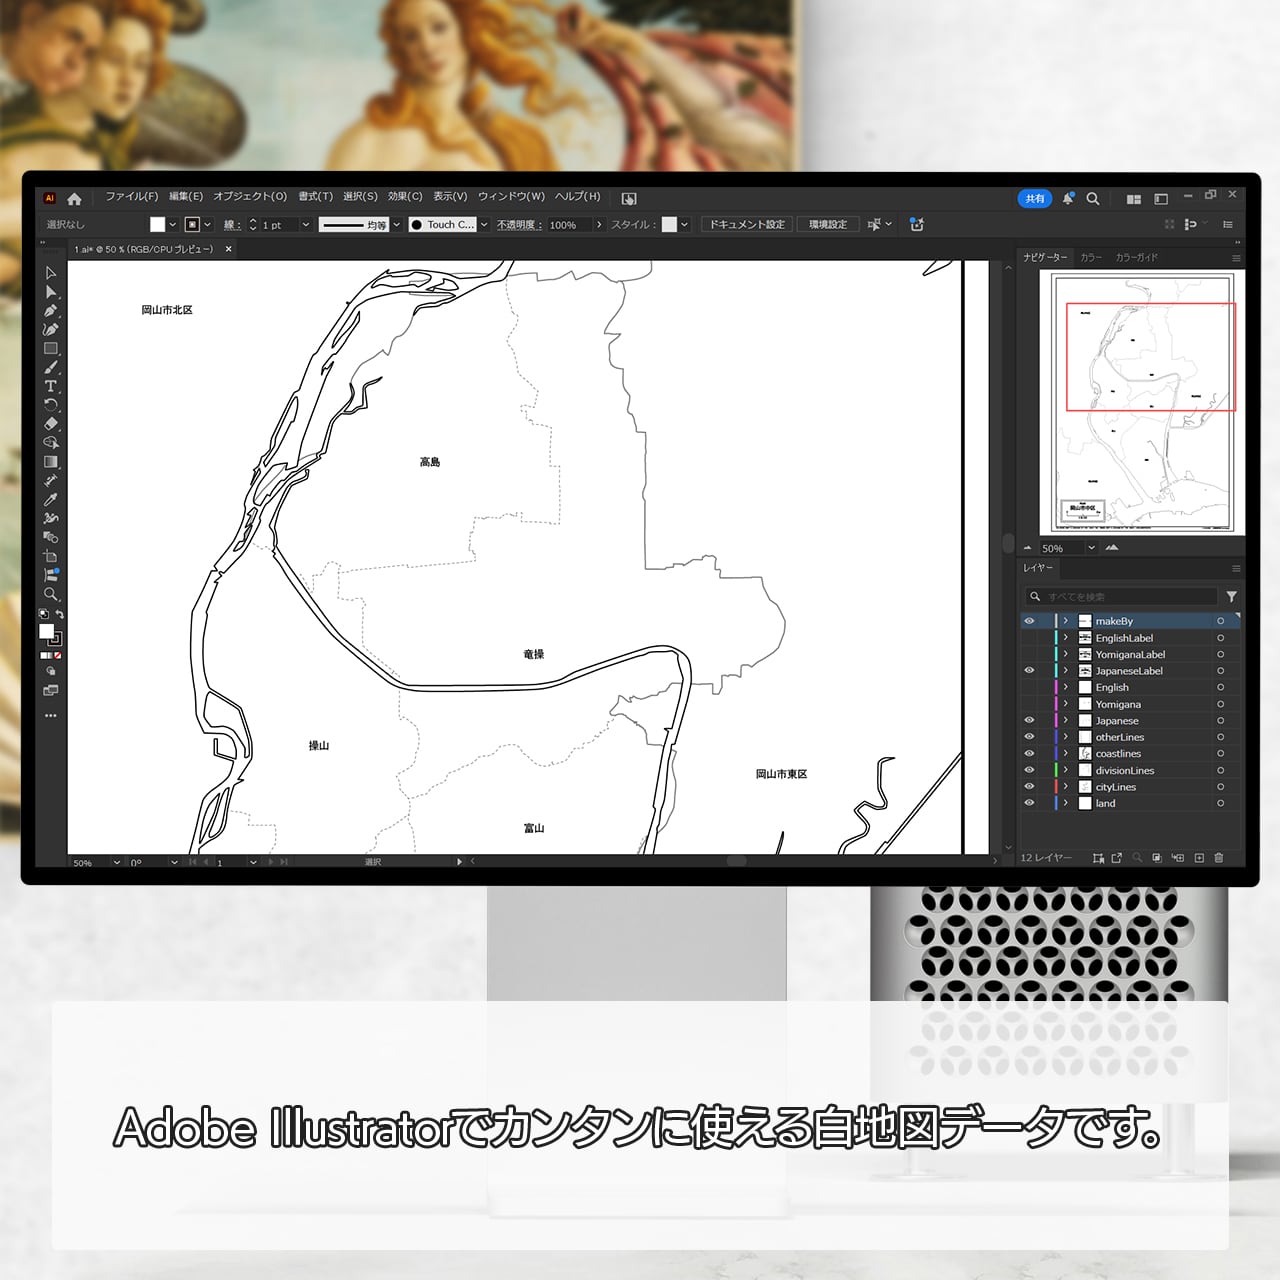Click the 環境設定 button
The image size is (1280, 1280).
click(x=827, y=225)
